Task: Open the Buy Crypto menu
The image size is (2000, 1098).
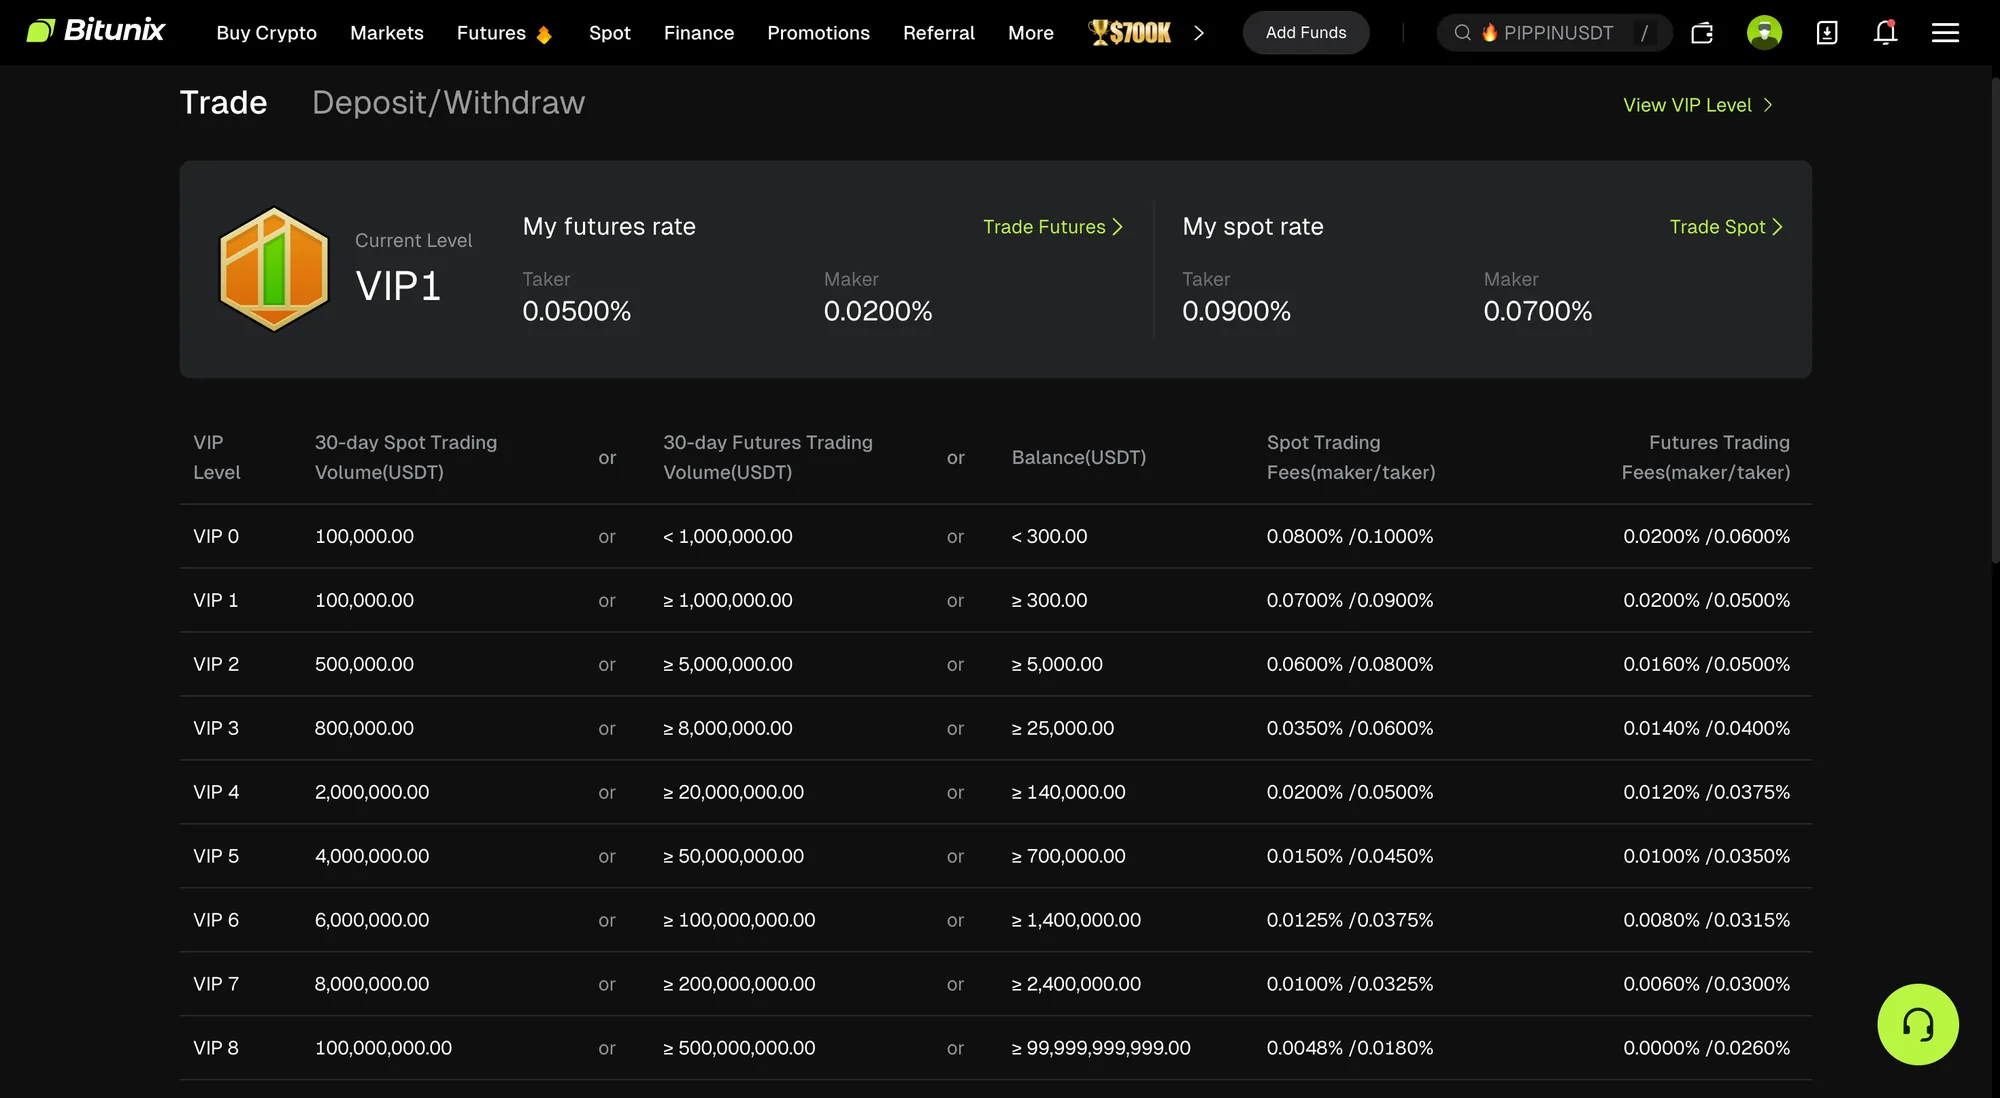Action: [x=266, y=33]
